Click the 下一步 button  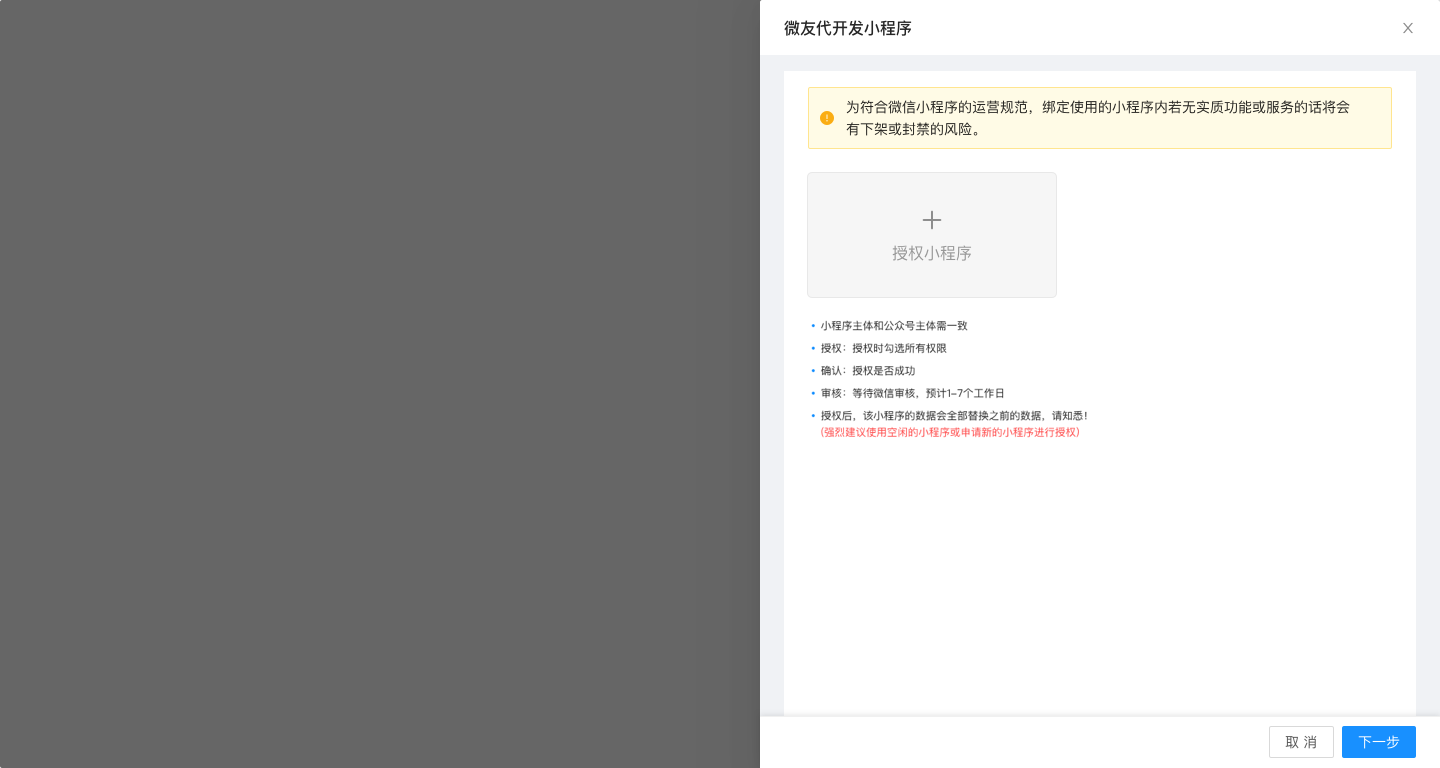coord(1379,742)
